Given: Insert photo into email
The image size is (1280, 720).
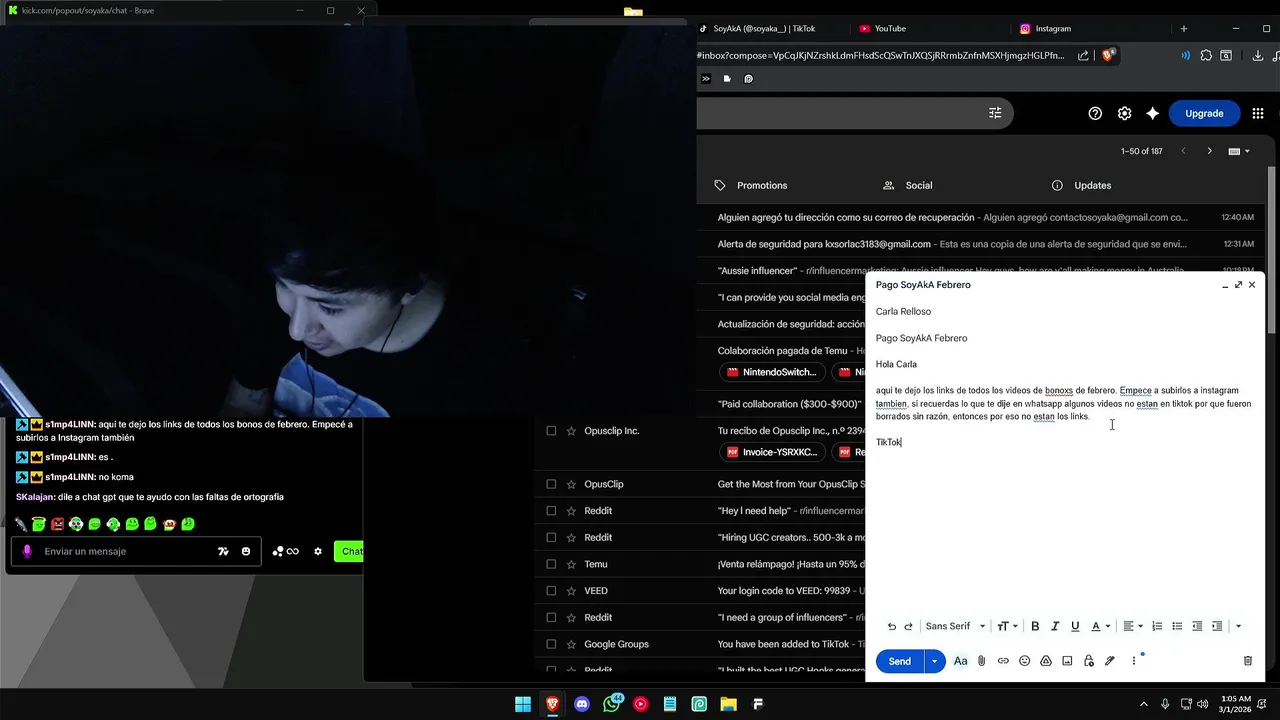Looking at the screenshot, I should point(1067,661).
